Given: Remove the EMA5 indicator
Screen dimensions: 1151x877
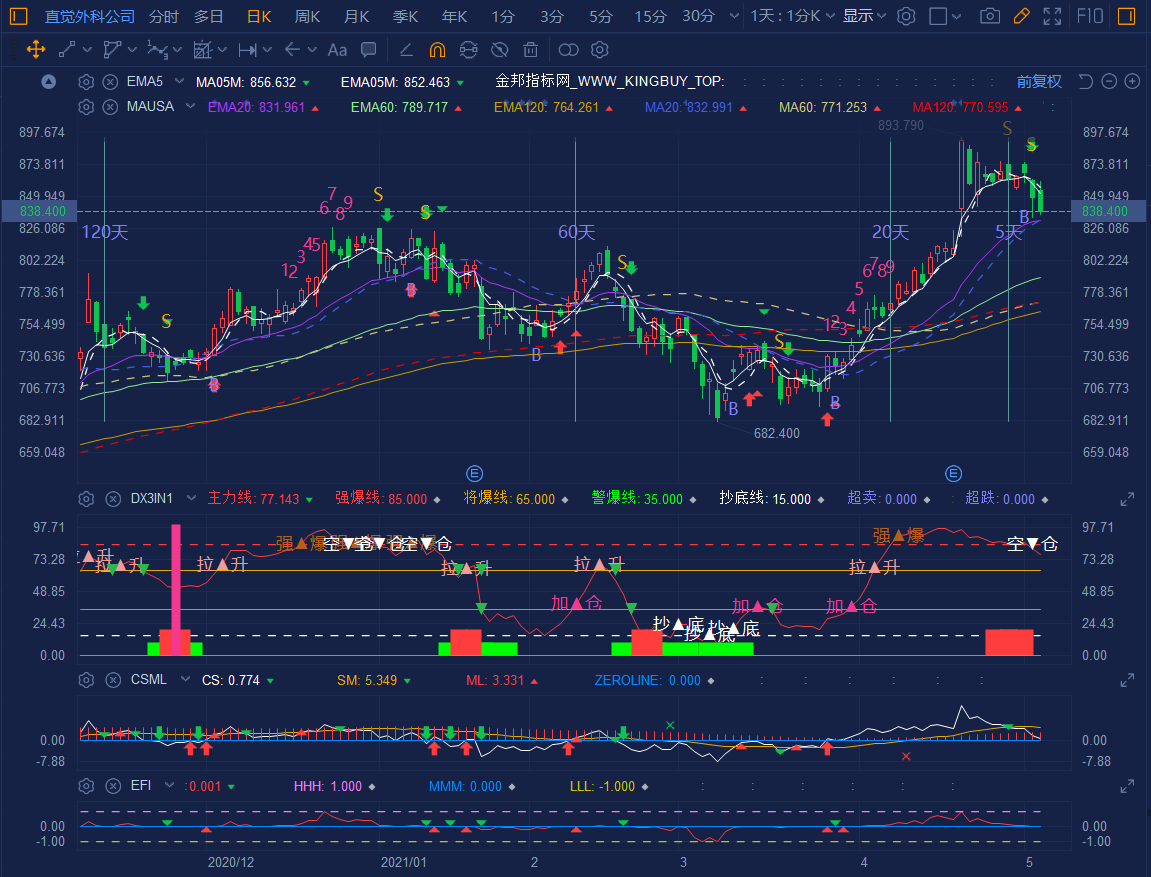Looking at the screenshot, I should pyautogui.click(x=110, y=81).
